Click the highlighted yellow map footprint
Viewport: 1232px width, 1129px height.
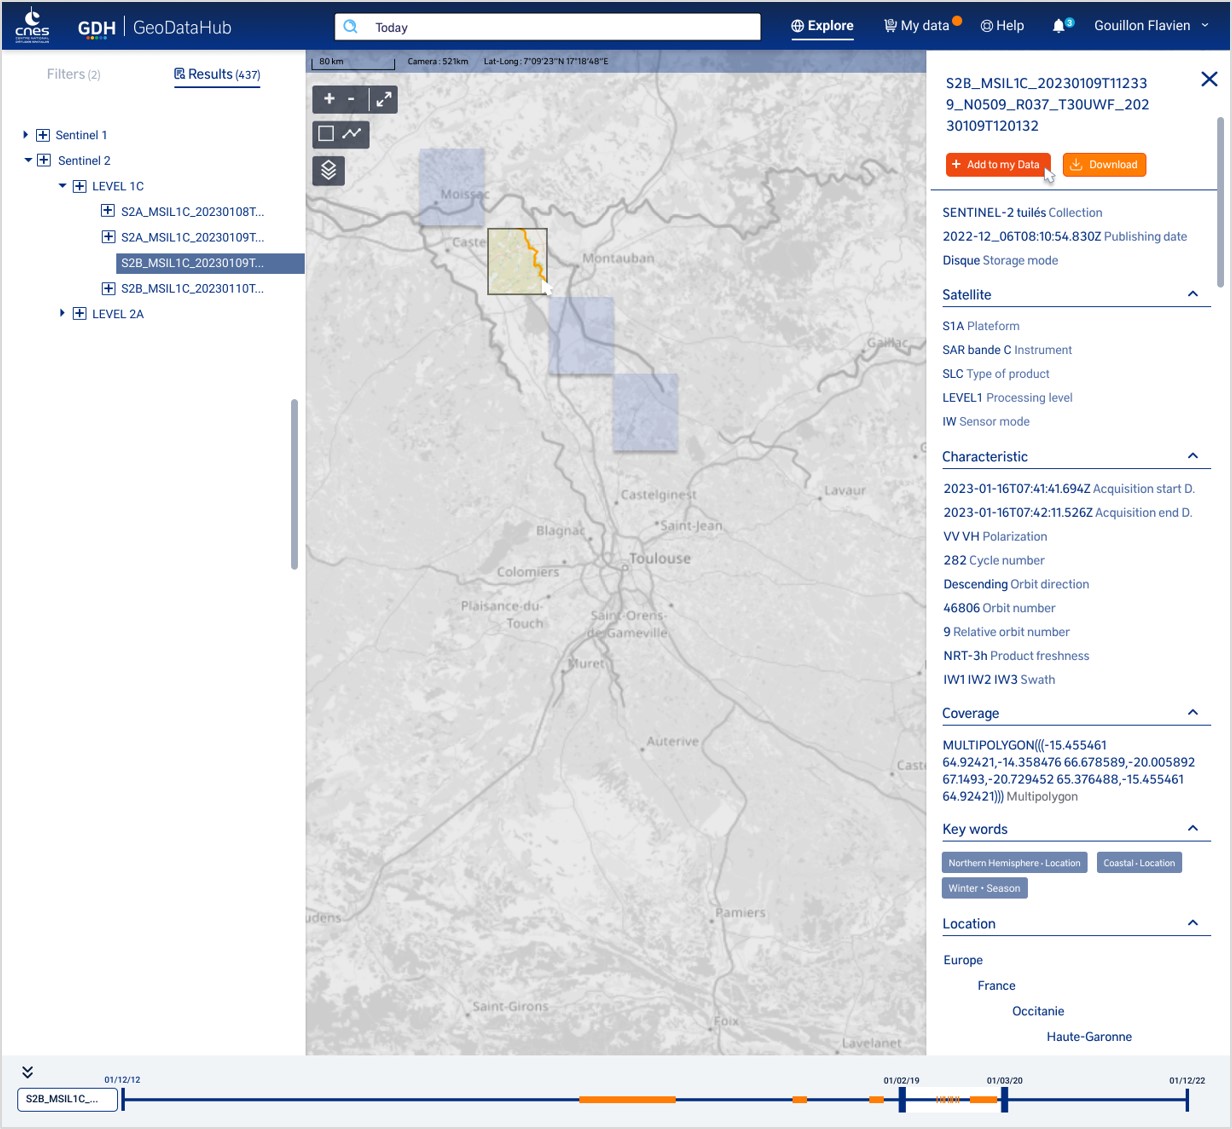coord(517,261)
